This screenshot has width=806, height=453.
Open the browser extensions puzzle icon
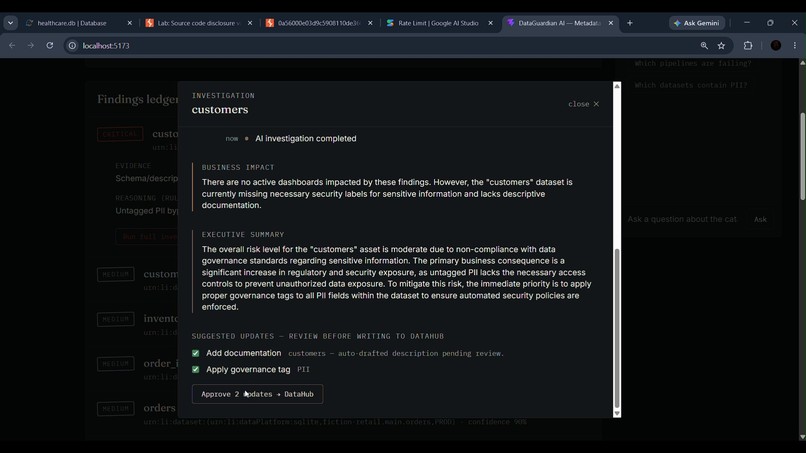pyautogui.click(x=748, y=46)
